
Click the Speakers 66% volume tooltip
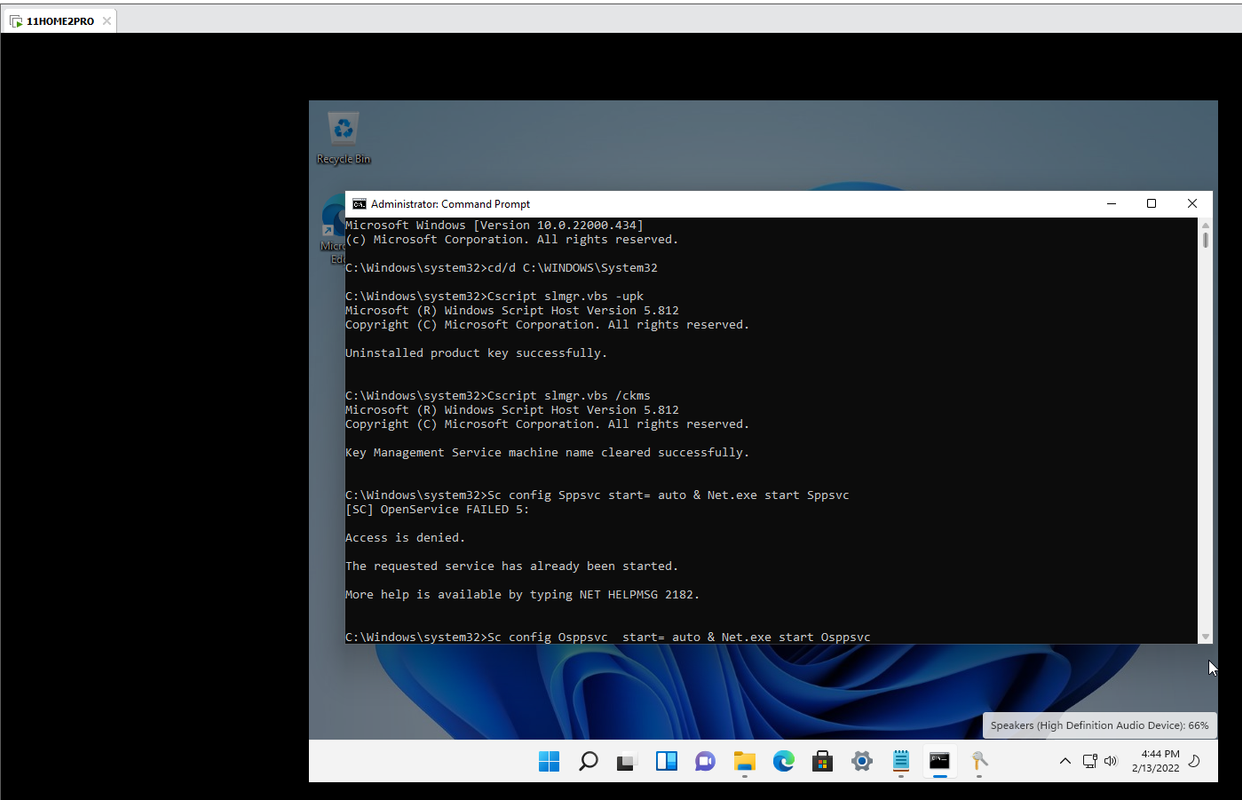[1100, 725]
